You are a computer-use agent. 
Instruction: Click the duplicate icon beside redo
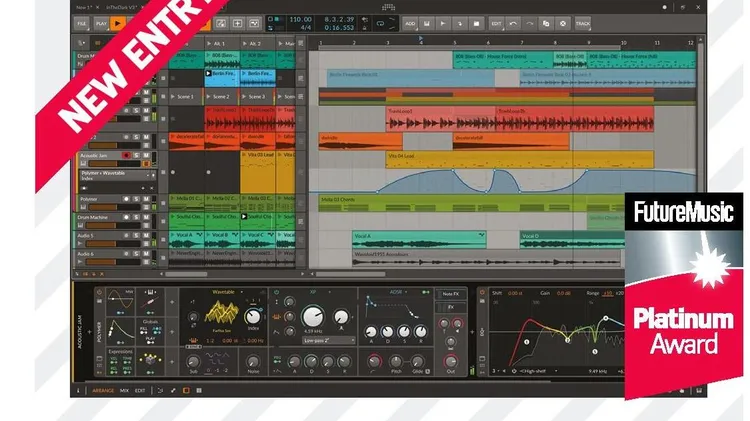point(546,23)
